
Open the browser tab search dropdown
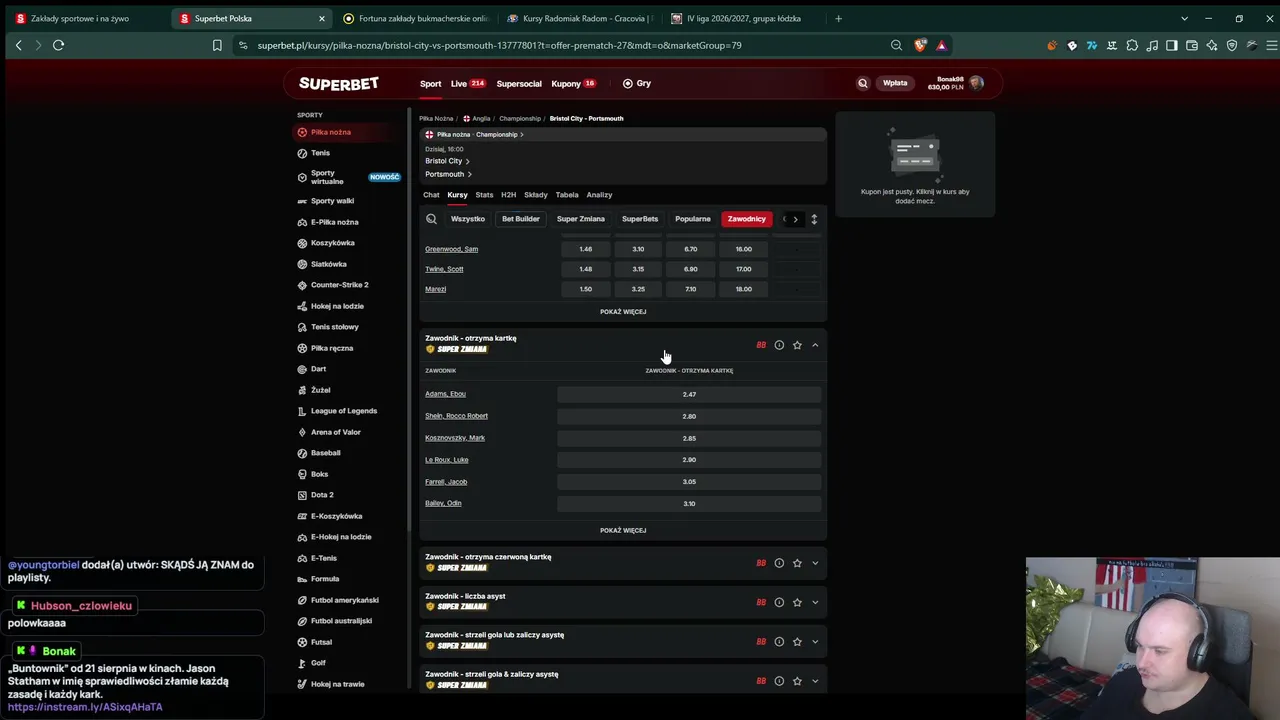[x=1185, y=18]
